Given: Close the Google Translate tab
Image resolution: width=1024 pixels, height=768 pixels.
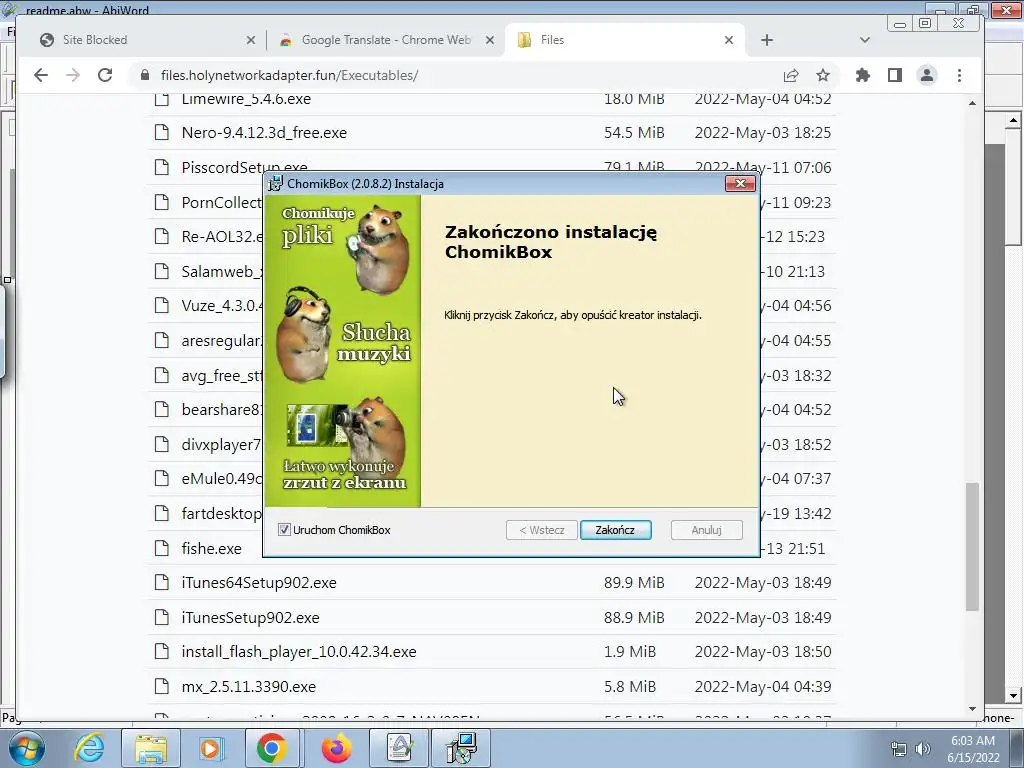Looking at the screenshot, I should coord(490,40).
